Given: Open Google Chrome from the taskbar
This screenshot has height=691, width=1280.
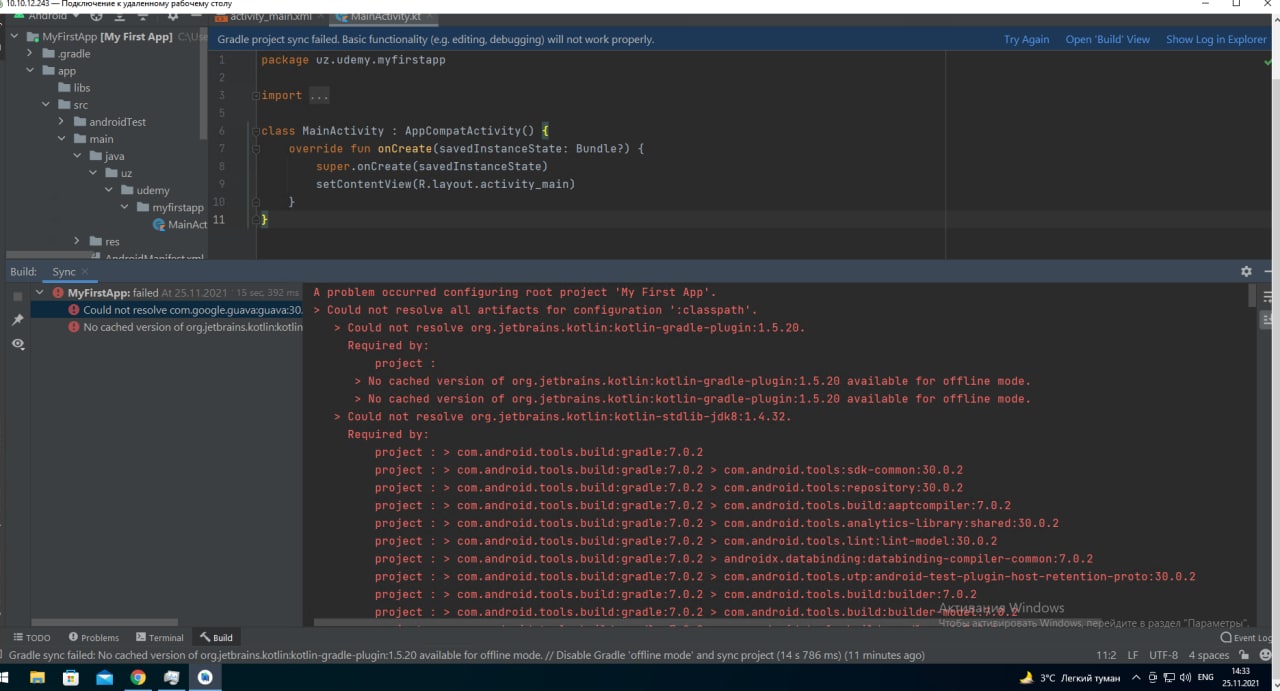Looking at the screenshot, I should (138, 677).
